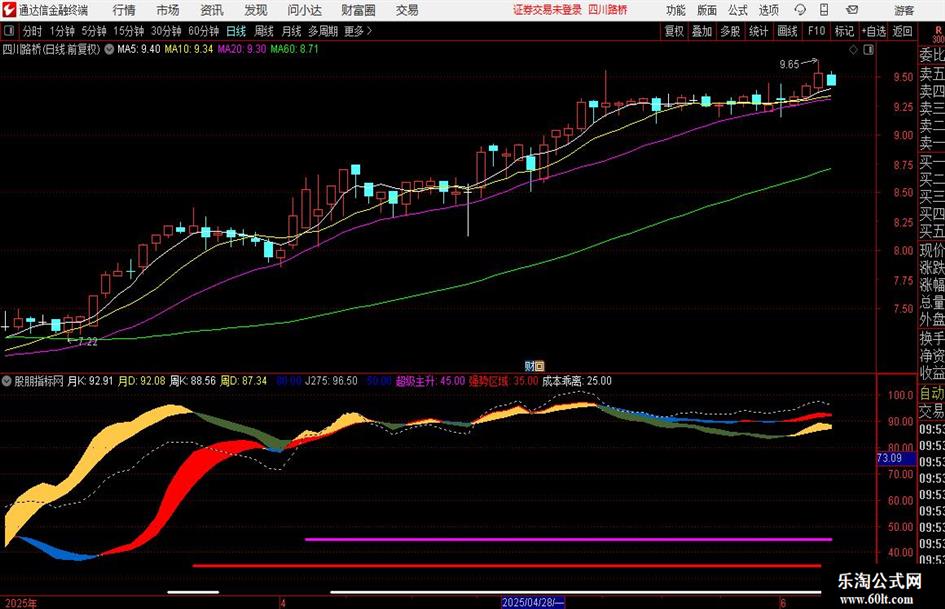The height and width of the screenshot is (609, 945).
Task: Click the J275: 96.50 value
Action: [x=331, y=381]
